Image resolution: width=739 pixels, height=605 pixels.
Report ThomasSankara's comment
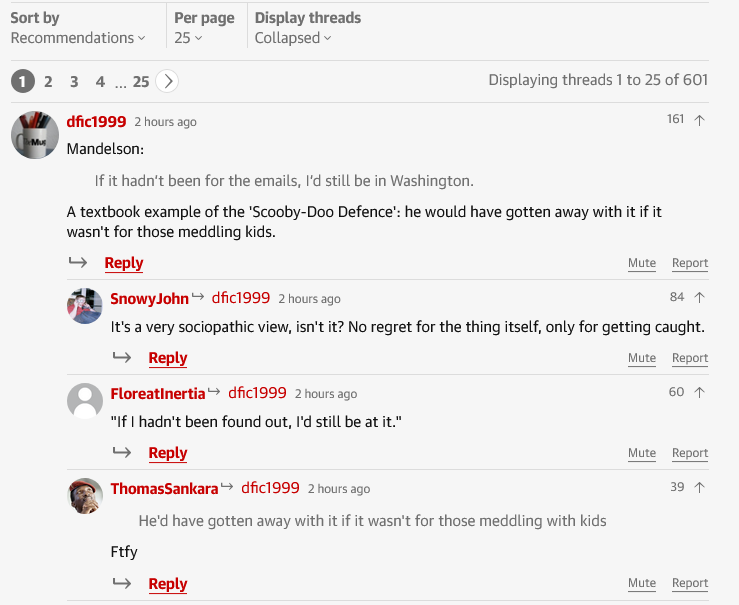pyautogui.click(x=690, y=583)
